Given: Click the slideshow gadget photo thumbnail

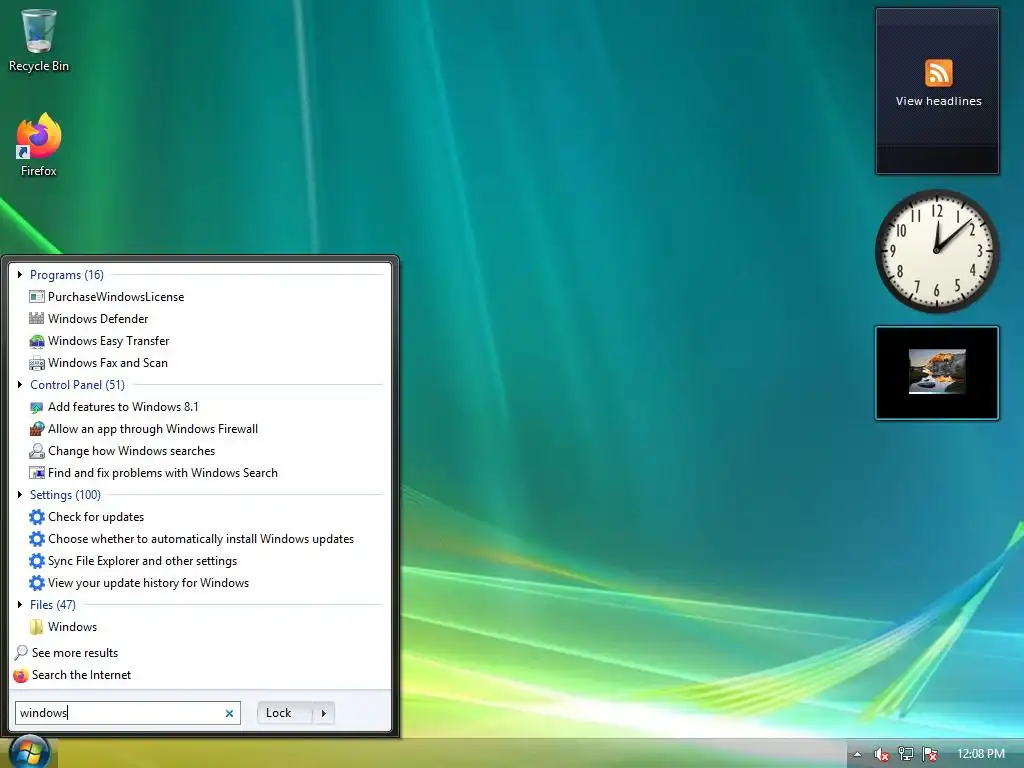Looking at the screenshot, I should [937, 372].
